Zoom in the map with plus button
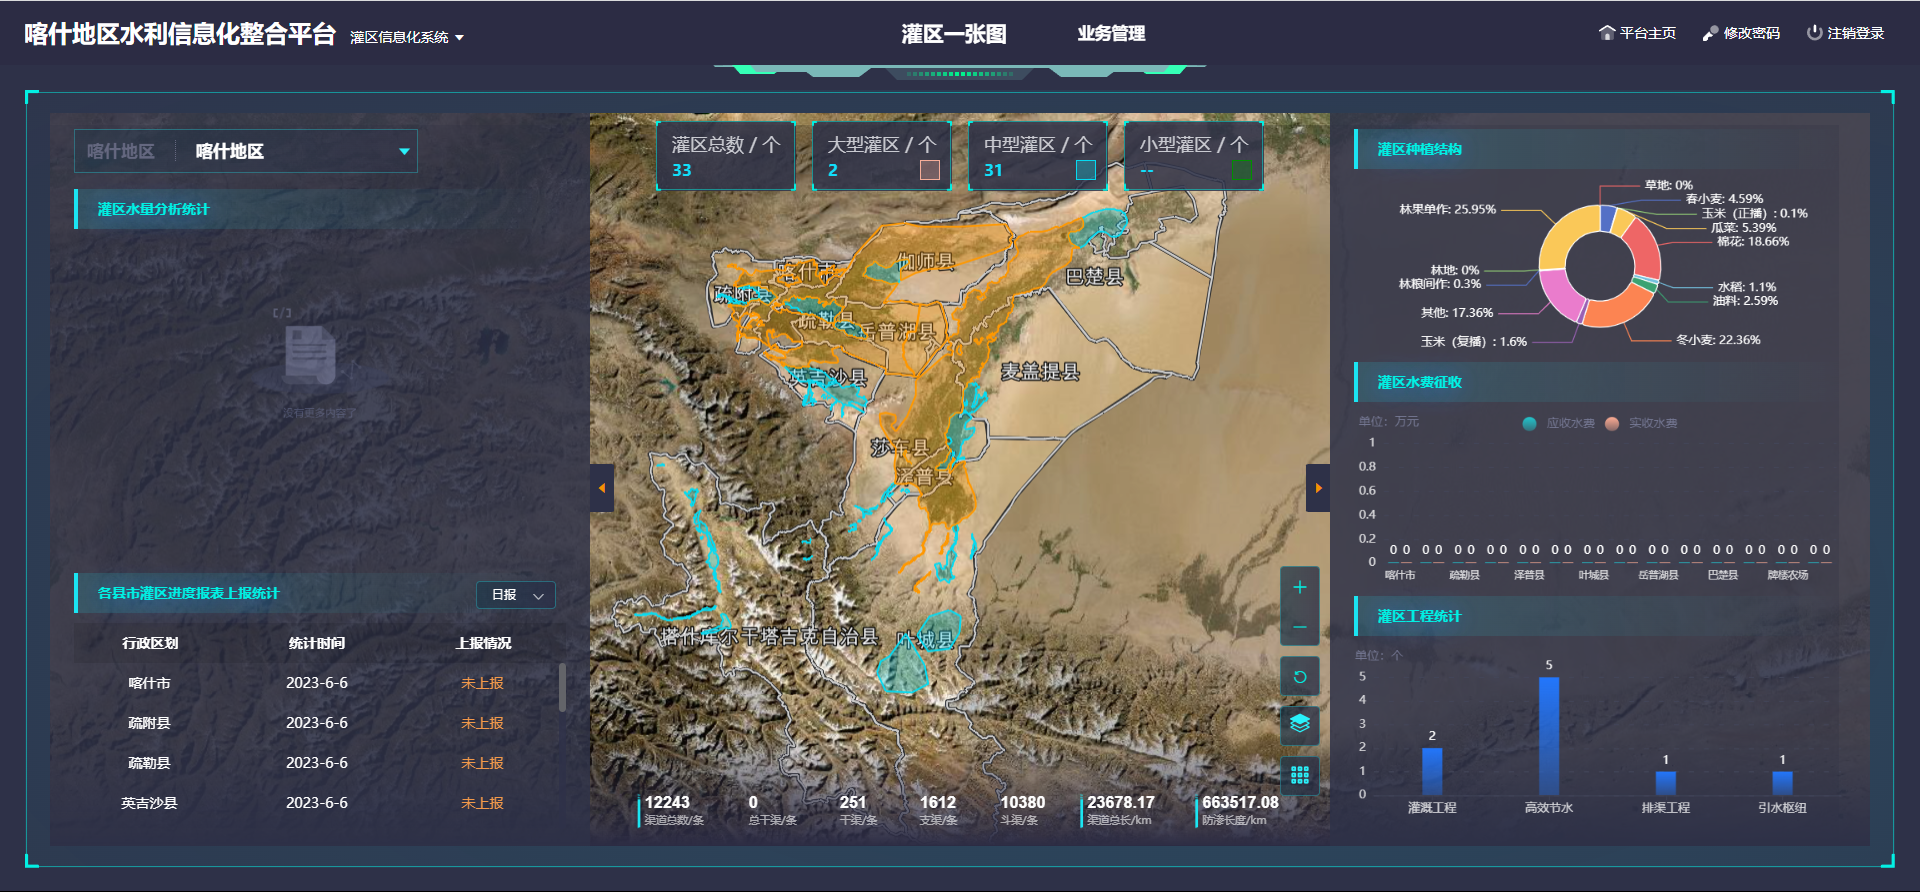 pyautogui.click(x=1299, y=587)
